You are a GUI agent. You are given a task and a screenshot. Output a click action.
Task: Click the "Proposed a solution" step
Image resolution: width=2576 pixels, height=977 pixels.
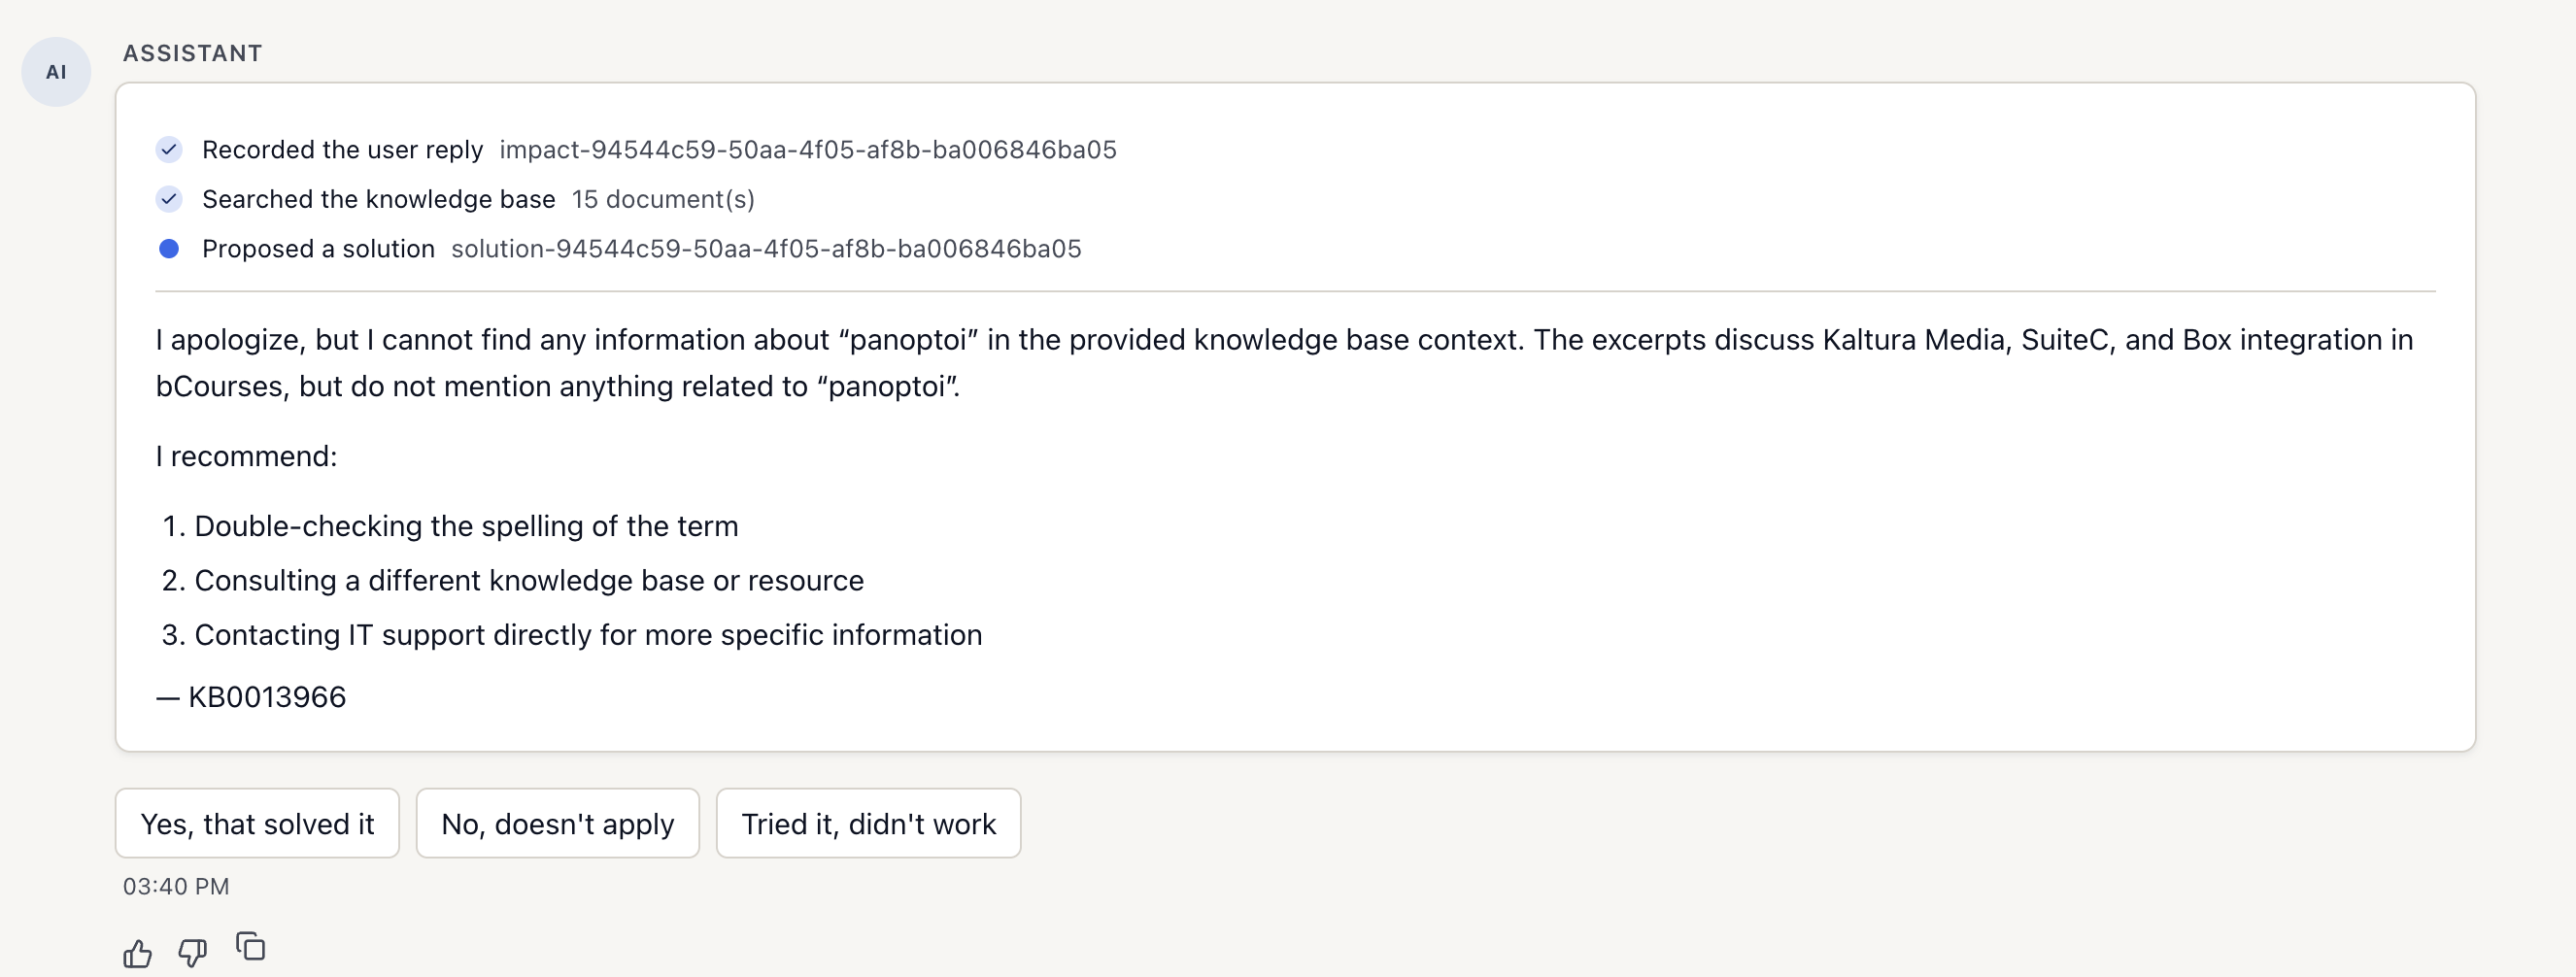pos(318,249)
